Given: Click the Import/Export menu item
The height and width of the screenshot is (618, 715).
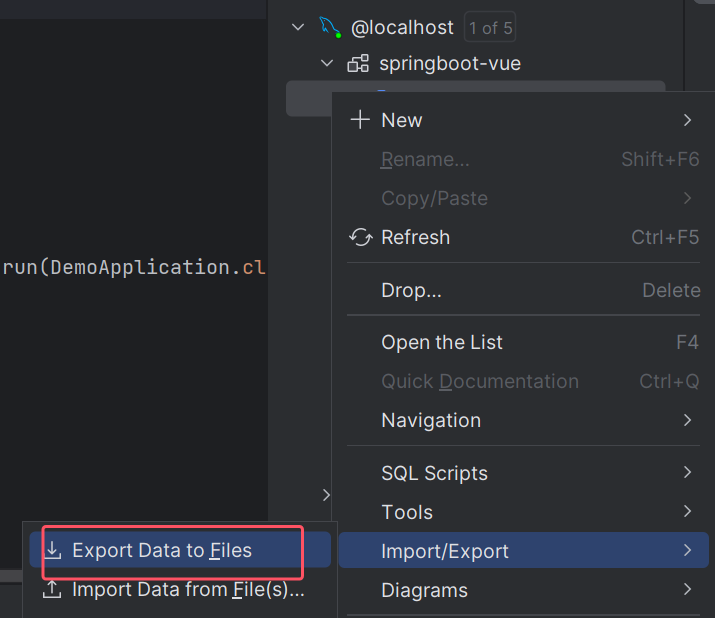Looking at the screenshot, I should coord(445,551).
